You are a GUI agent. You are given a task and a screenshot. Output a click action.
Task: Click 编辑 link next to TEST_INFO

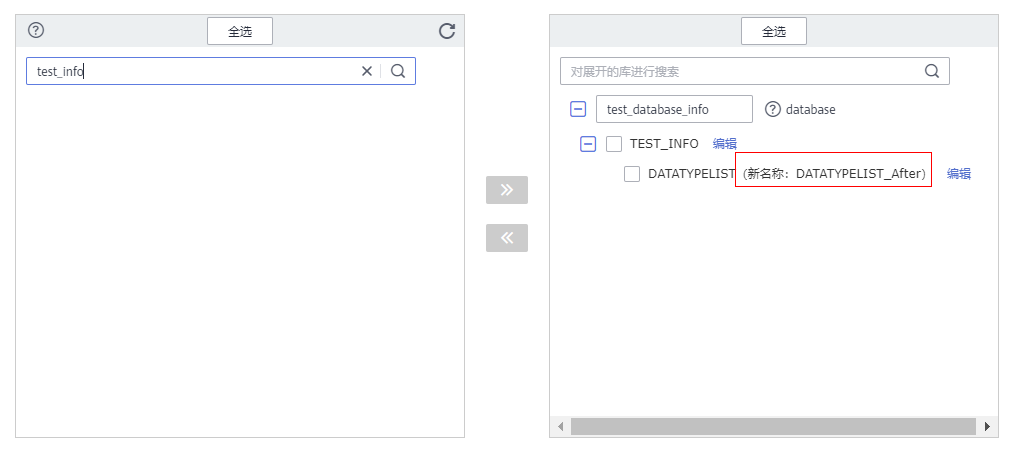point(725,144)
